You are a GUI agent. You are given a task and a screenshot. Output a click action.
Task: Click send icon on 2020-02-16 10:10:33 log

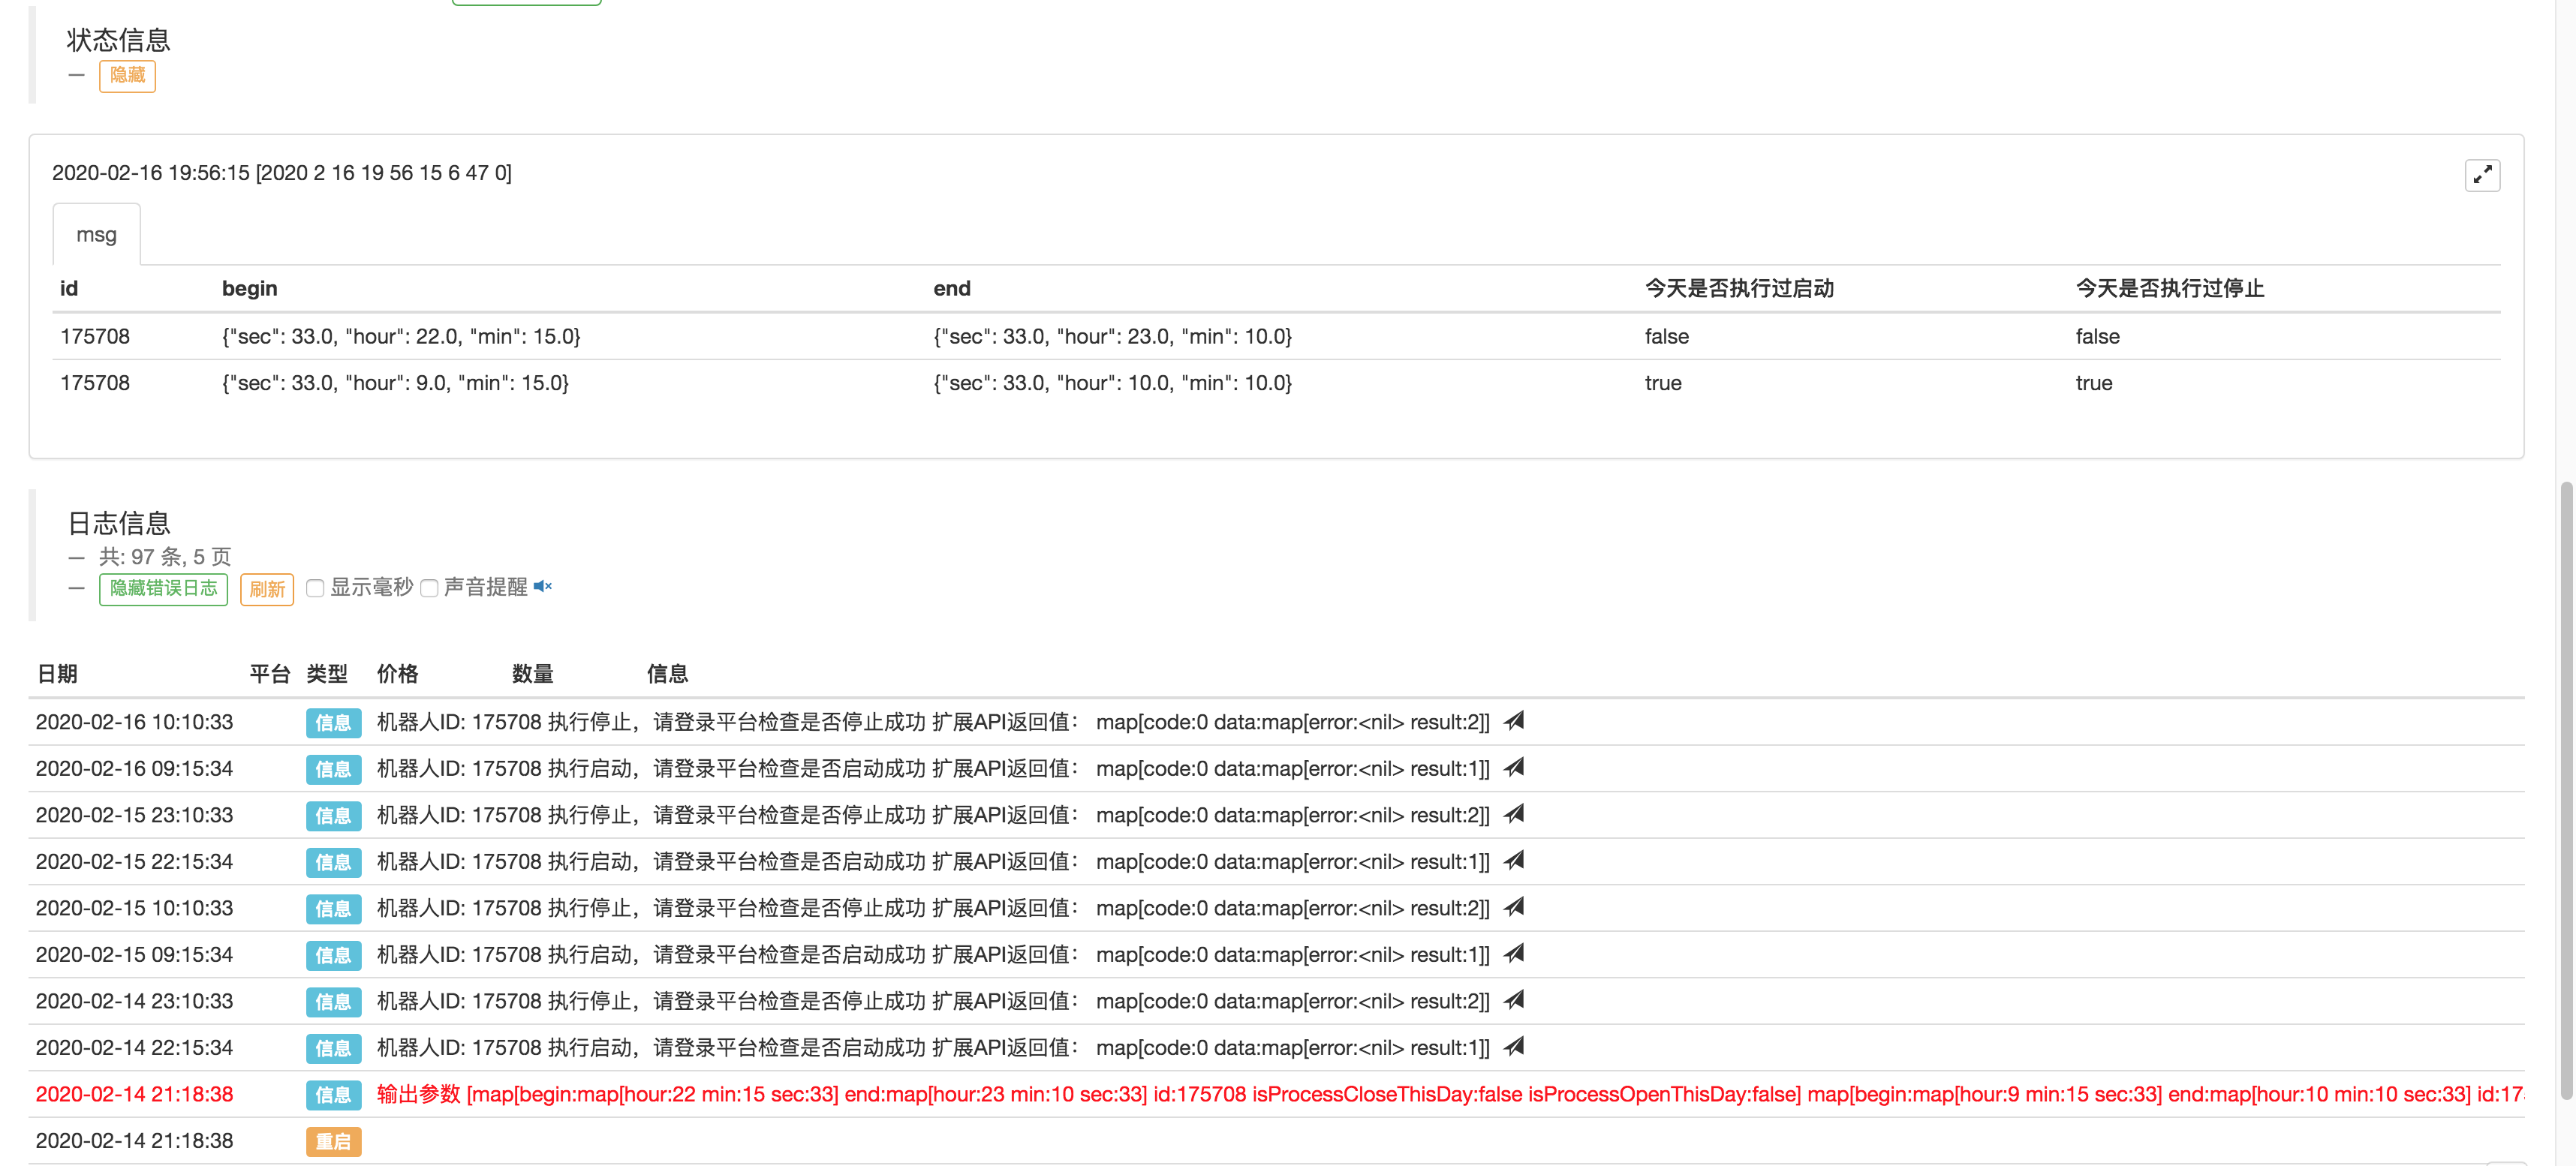1514,721
